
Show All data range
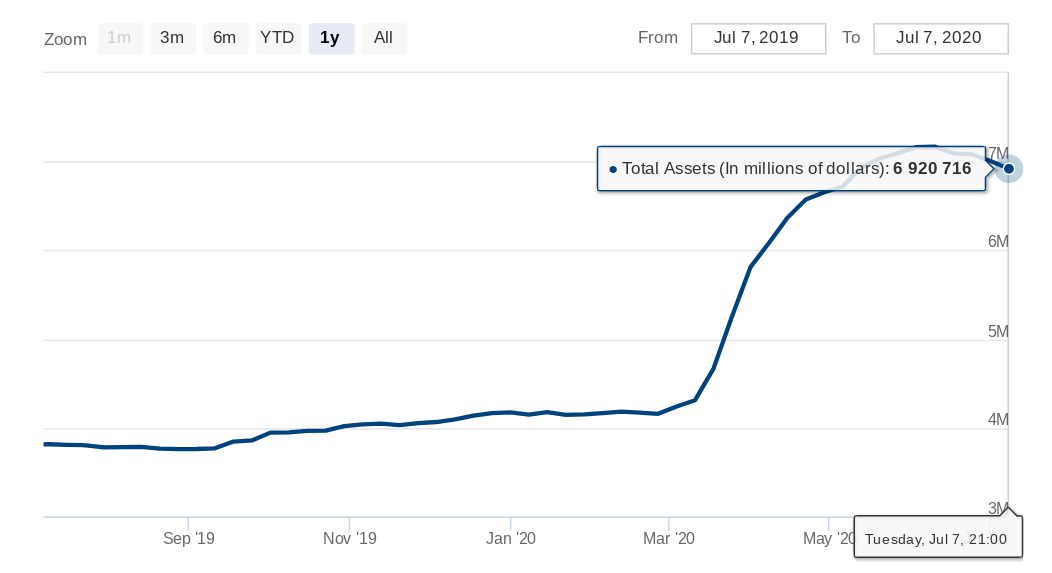pyautogui.click(x=384, y=38)
